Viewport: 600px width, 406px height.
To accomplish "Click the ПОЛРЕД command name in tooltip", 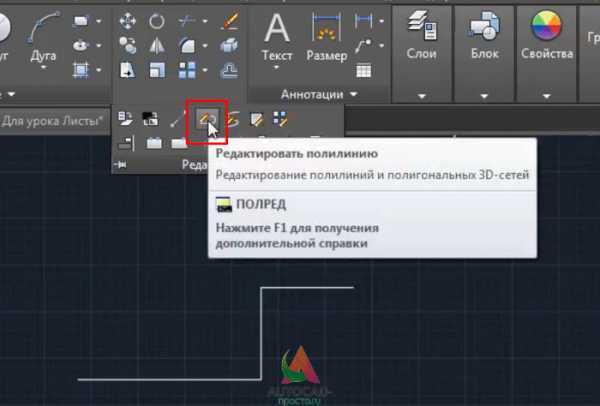I will pos(261,204).
